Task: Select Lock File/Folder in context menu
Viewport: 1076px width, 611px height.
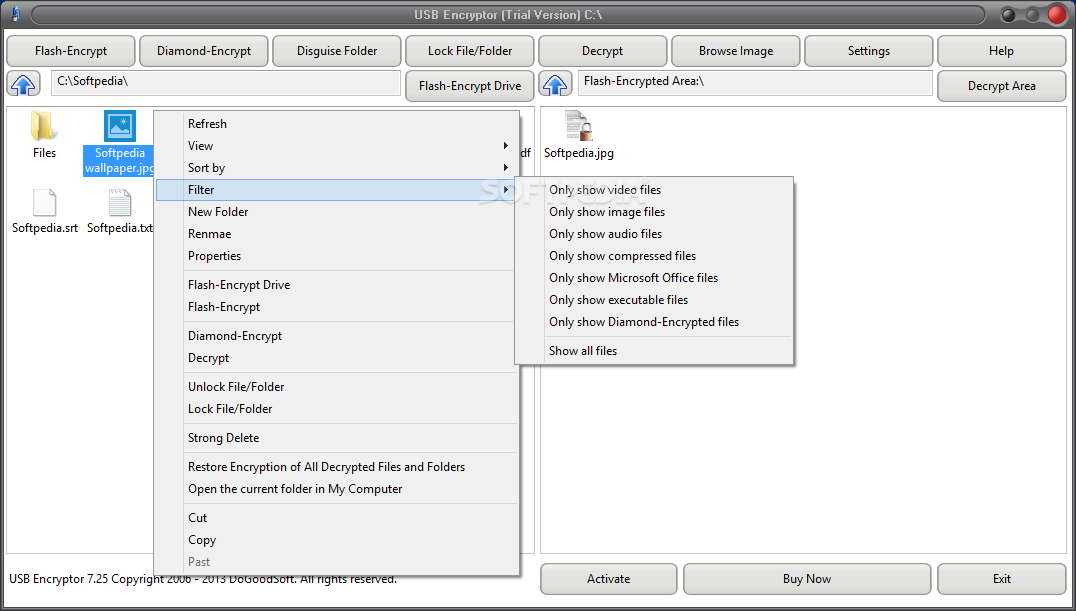Action: click(x=336, y=408)
